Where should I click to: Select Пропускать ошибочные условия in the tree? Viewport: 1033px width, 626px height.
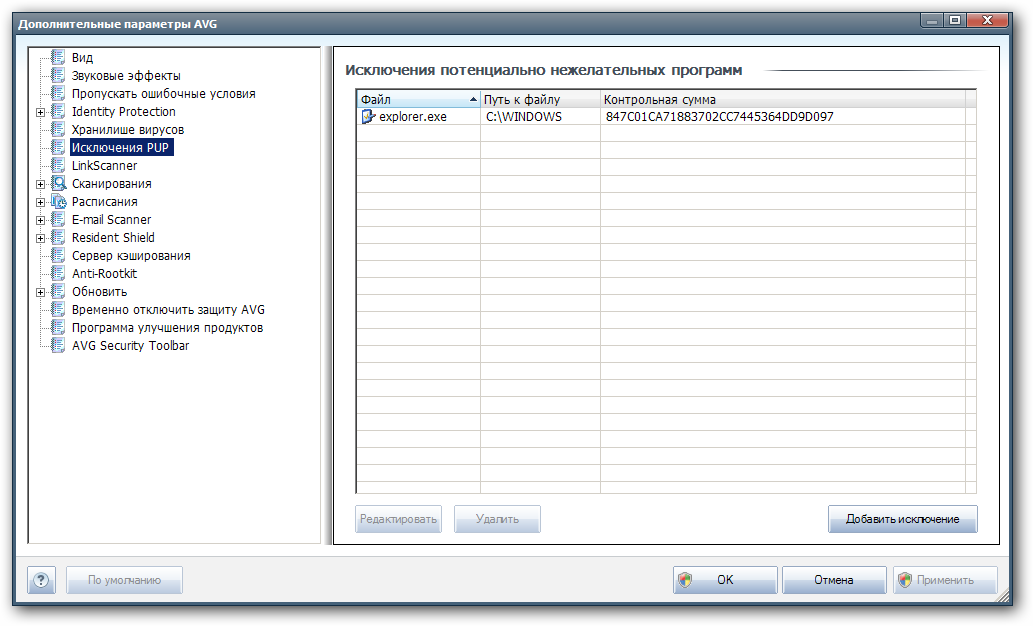(x=163, y=93)
